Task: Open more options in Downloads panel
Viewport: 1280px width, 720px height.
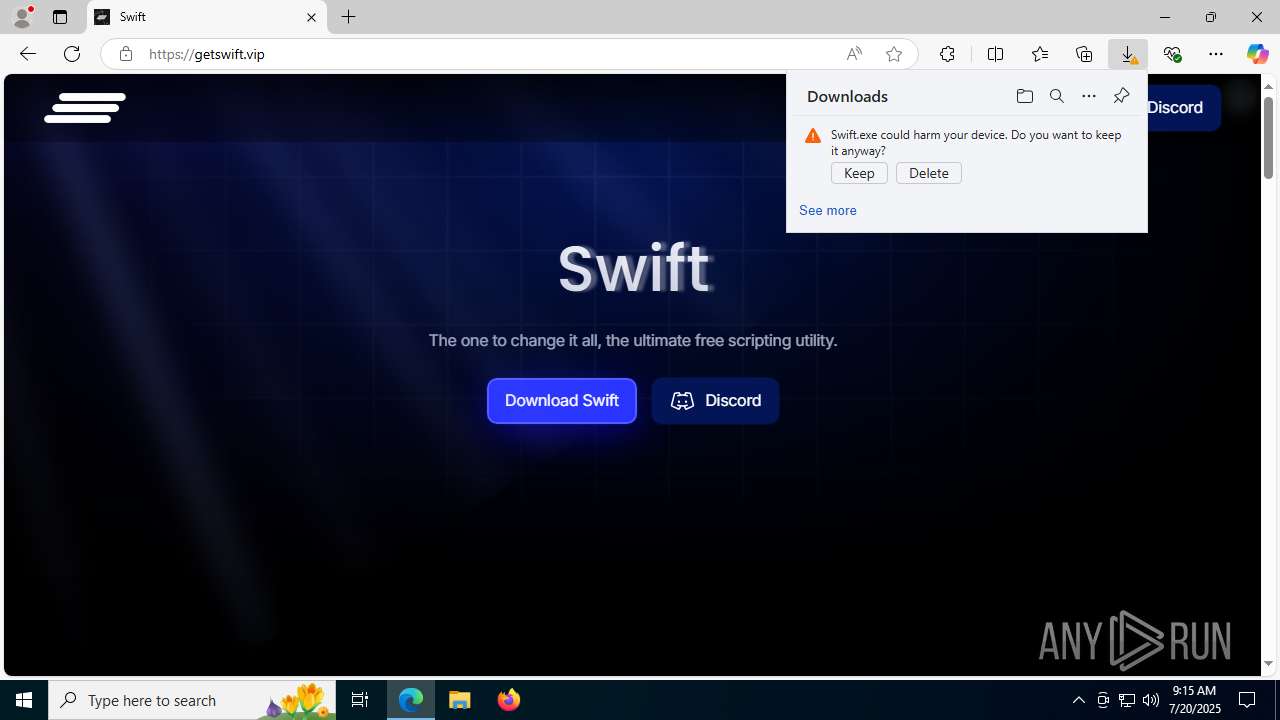Action: pos(1088,96)
